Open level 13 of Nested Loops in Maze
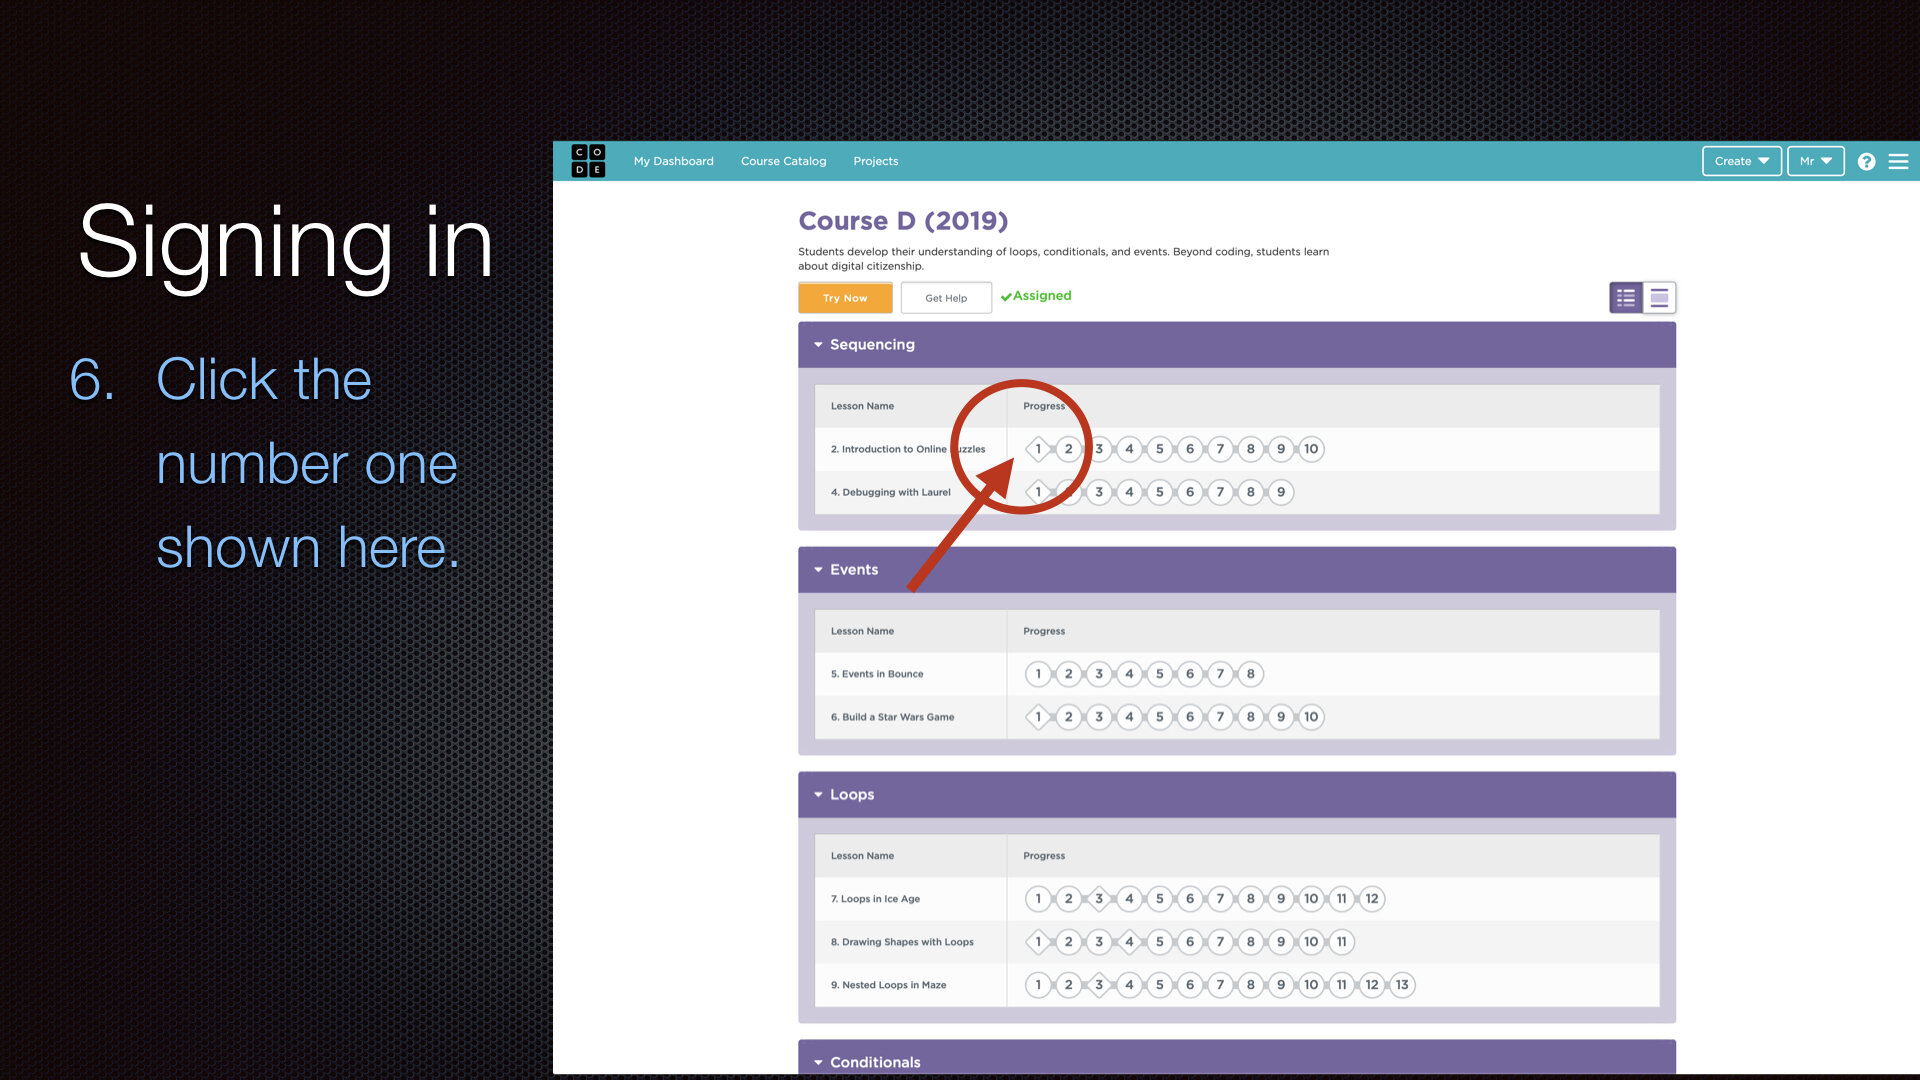 point(1402,985)
